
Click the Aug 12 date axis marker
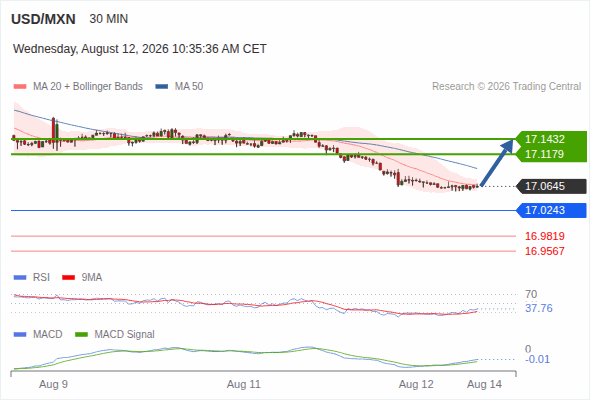pyautogui.click(x=416, y=384)
